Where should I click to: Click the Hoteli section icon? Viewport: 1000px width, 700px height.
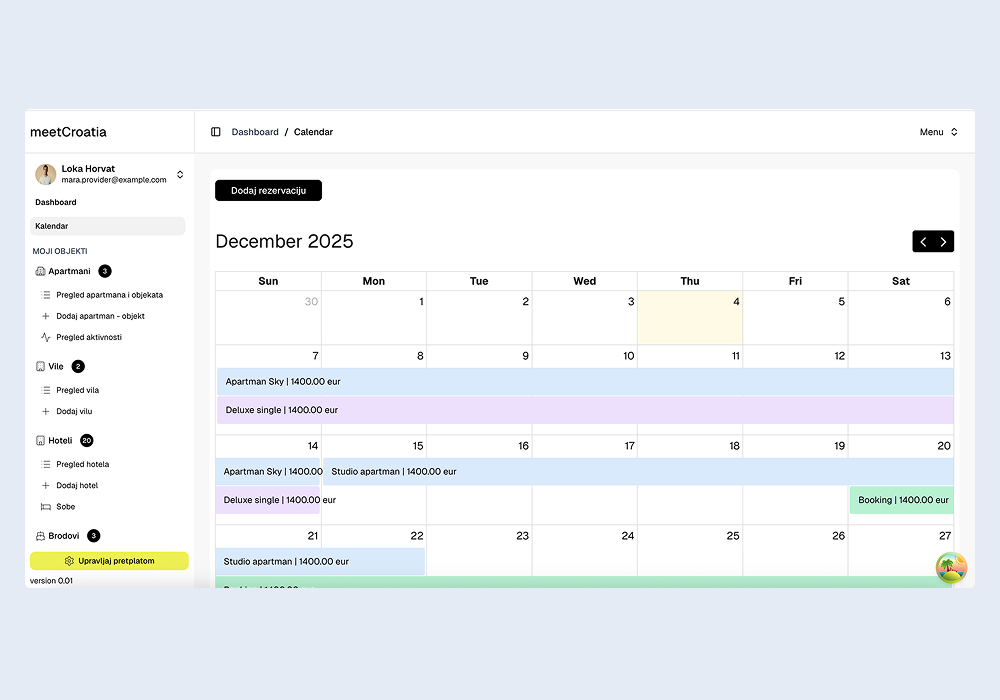pyautogui.click(x=40, y=441)
